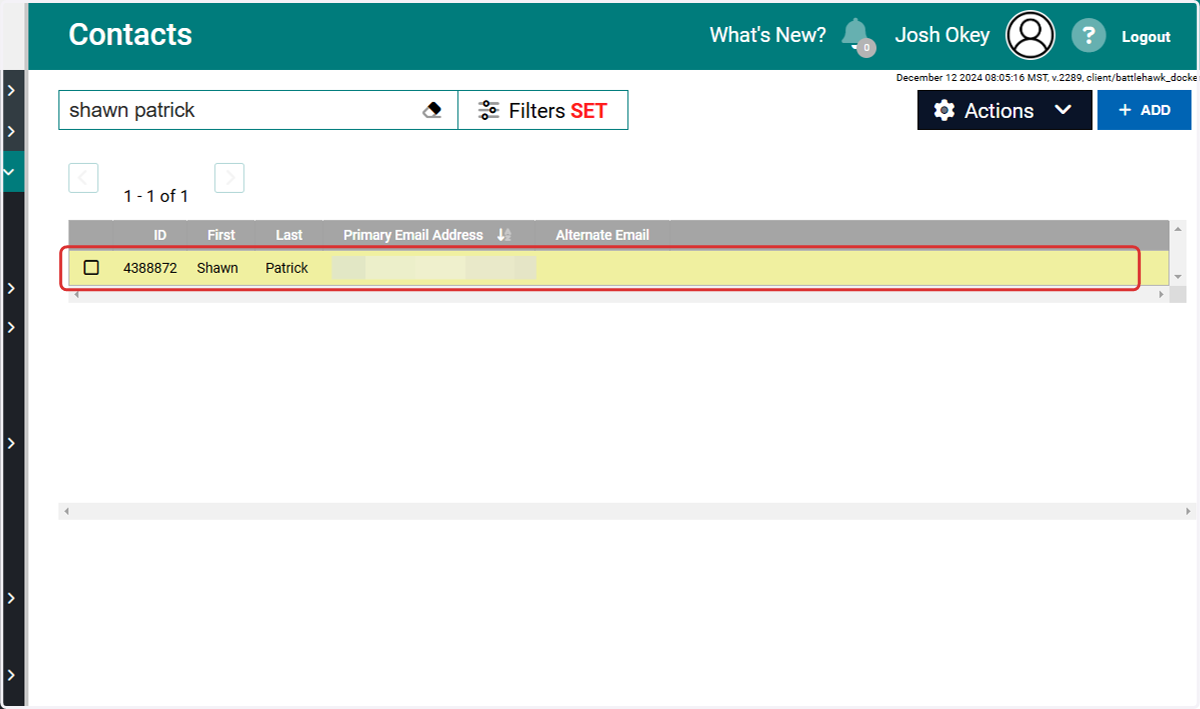Select the last name cell Patrick
This screenshot has width=1200, height=709.
point(287,268)
